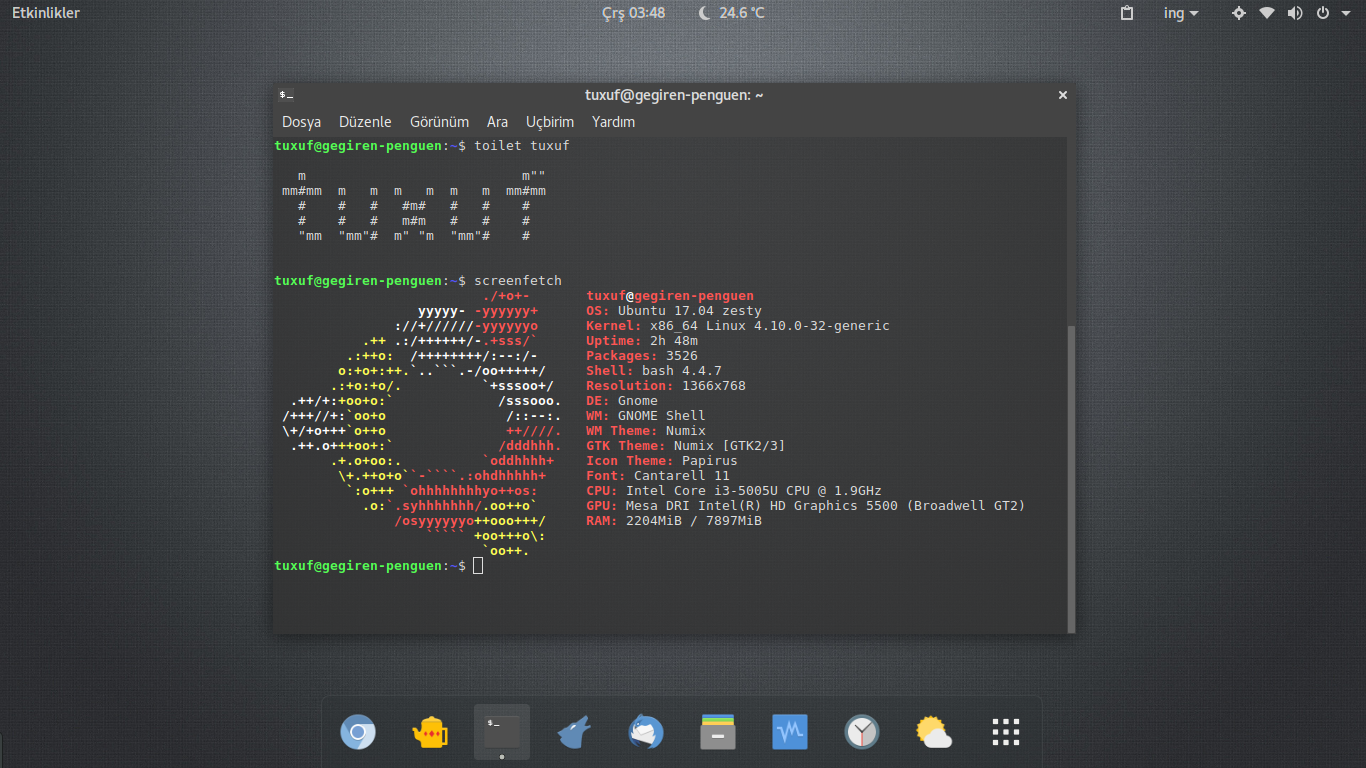Open the Wi-Fi network indicator
Screen dimensions: 1366x768
point(1267,13)
